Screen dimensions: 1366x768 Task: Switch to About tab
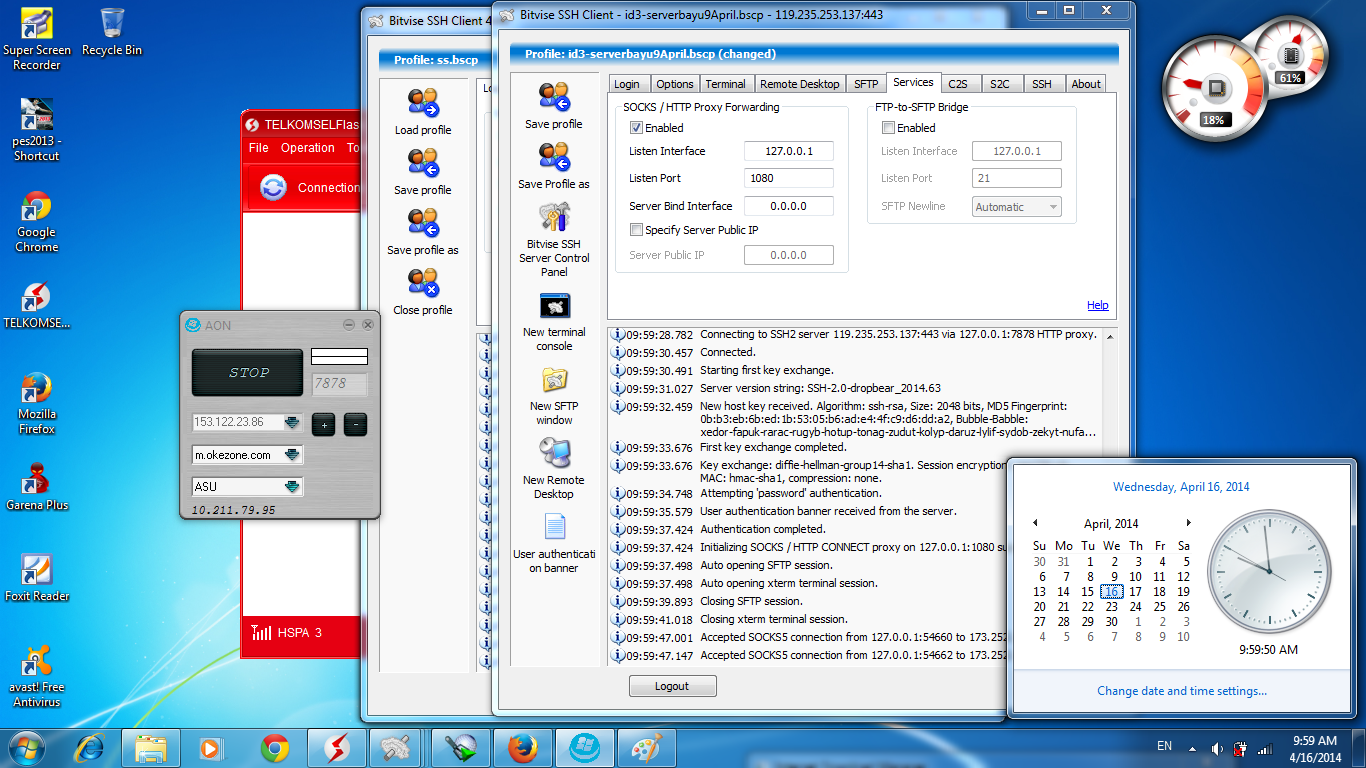click(1086, 84)
